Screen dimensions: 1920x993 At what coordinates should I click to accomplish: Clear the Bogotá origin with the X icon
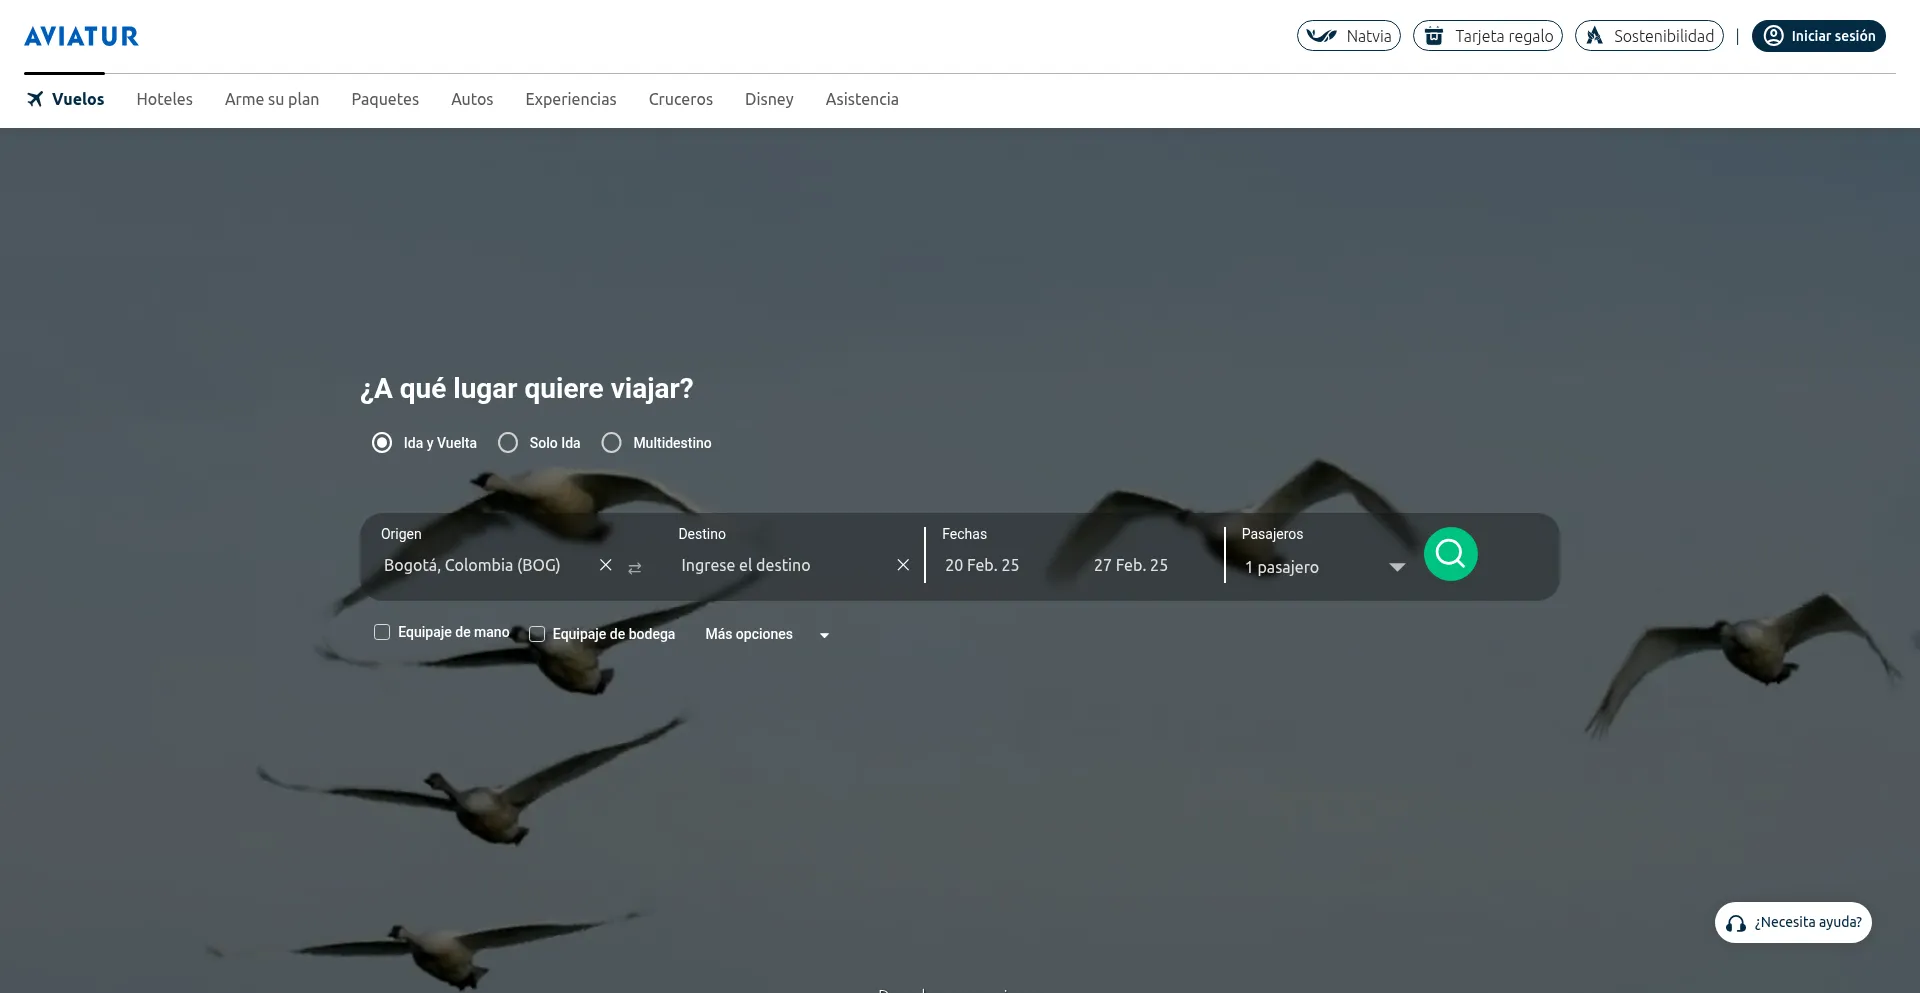[605, 565]
